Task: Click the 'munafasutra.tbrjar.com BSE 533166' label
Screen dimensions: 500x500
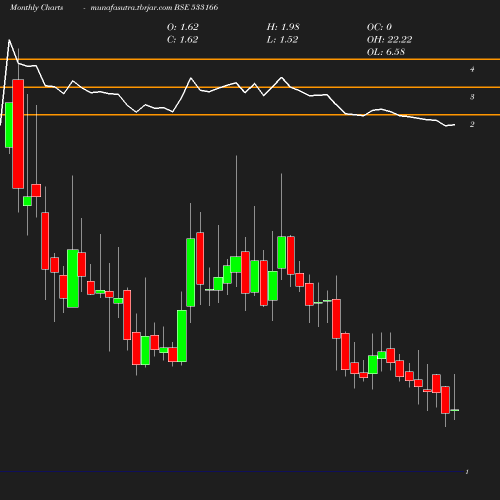Action: [154, 8]
